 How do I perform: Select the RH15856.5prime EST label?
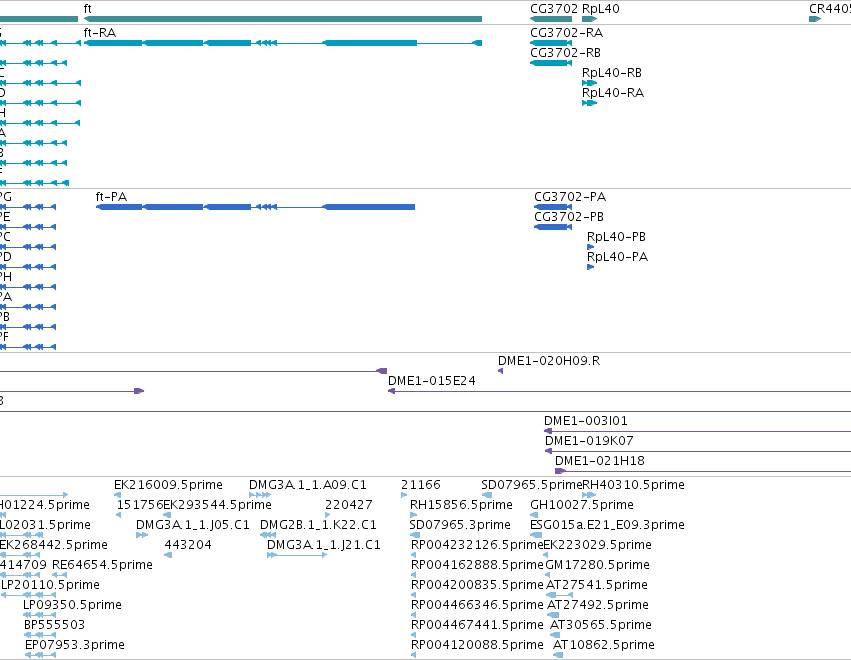[461, 505]
